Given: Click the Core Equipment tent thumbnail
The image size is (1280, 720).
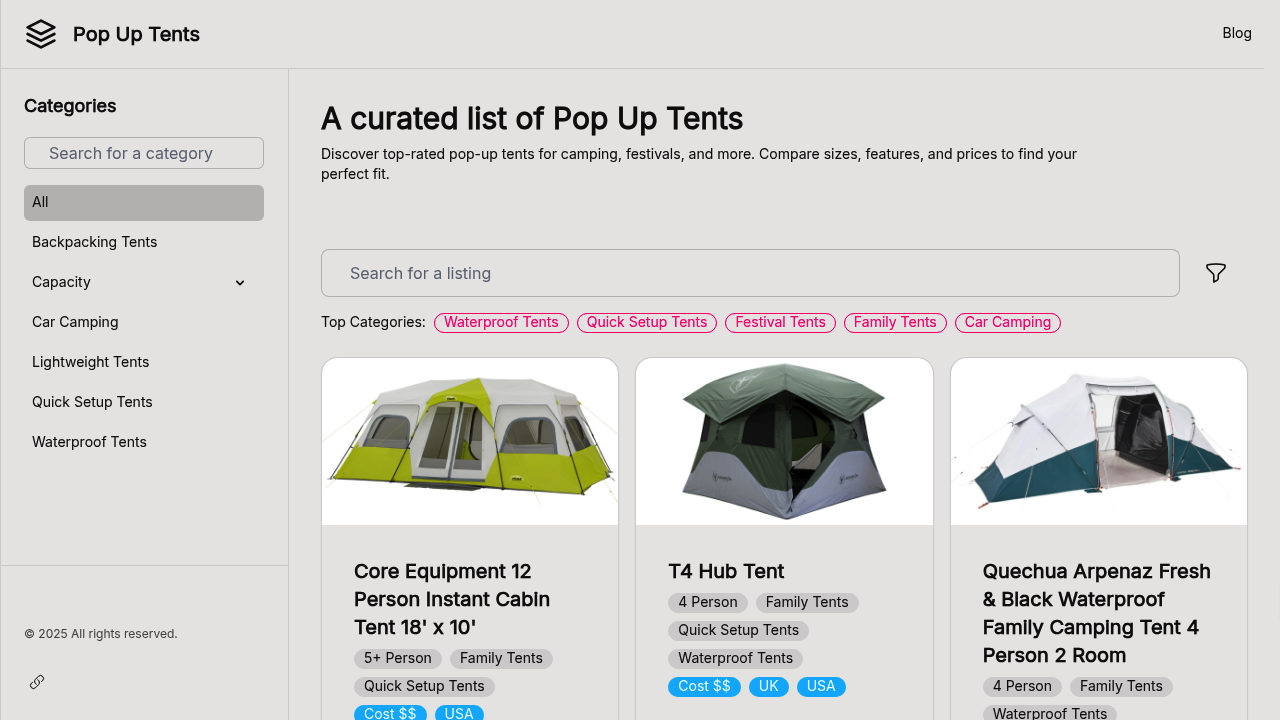Looking at the screenshot, I should click(469, 441).
